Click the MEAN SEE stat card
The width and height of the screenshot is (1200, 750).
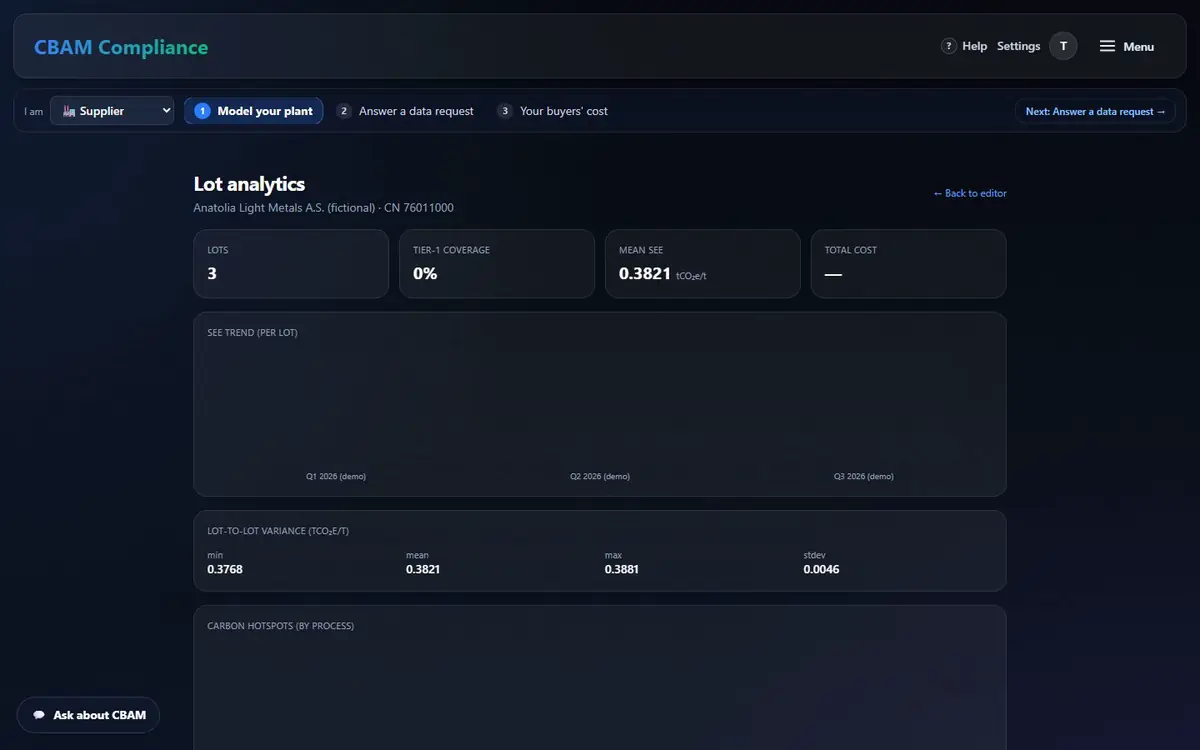coord(703,264)
